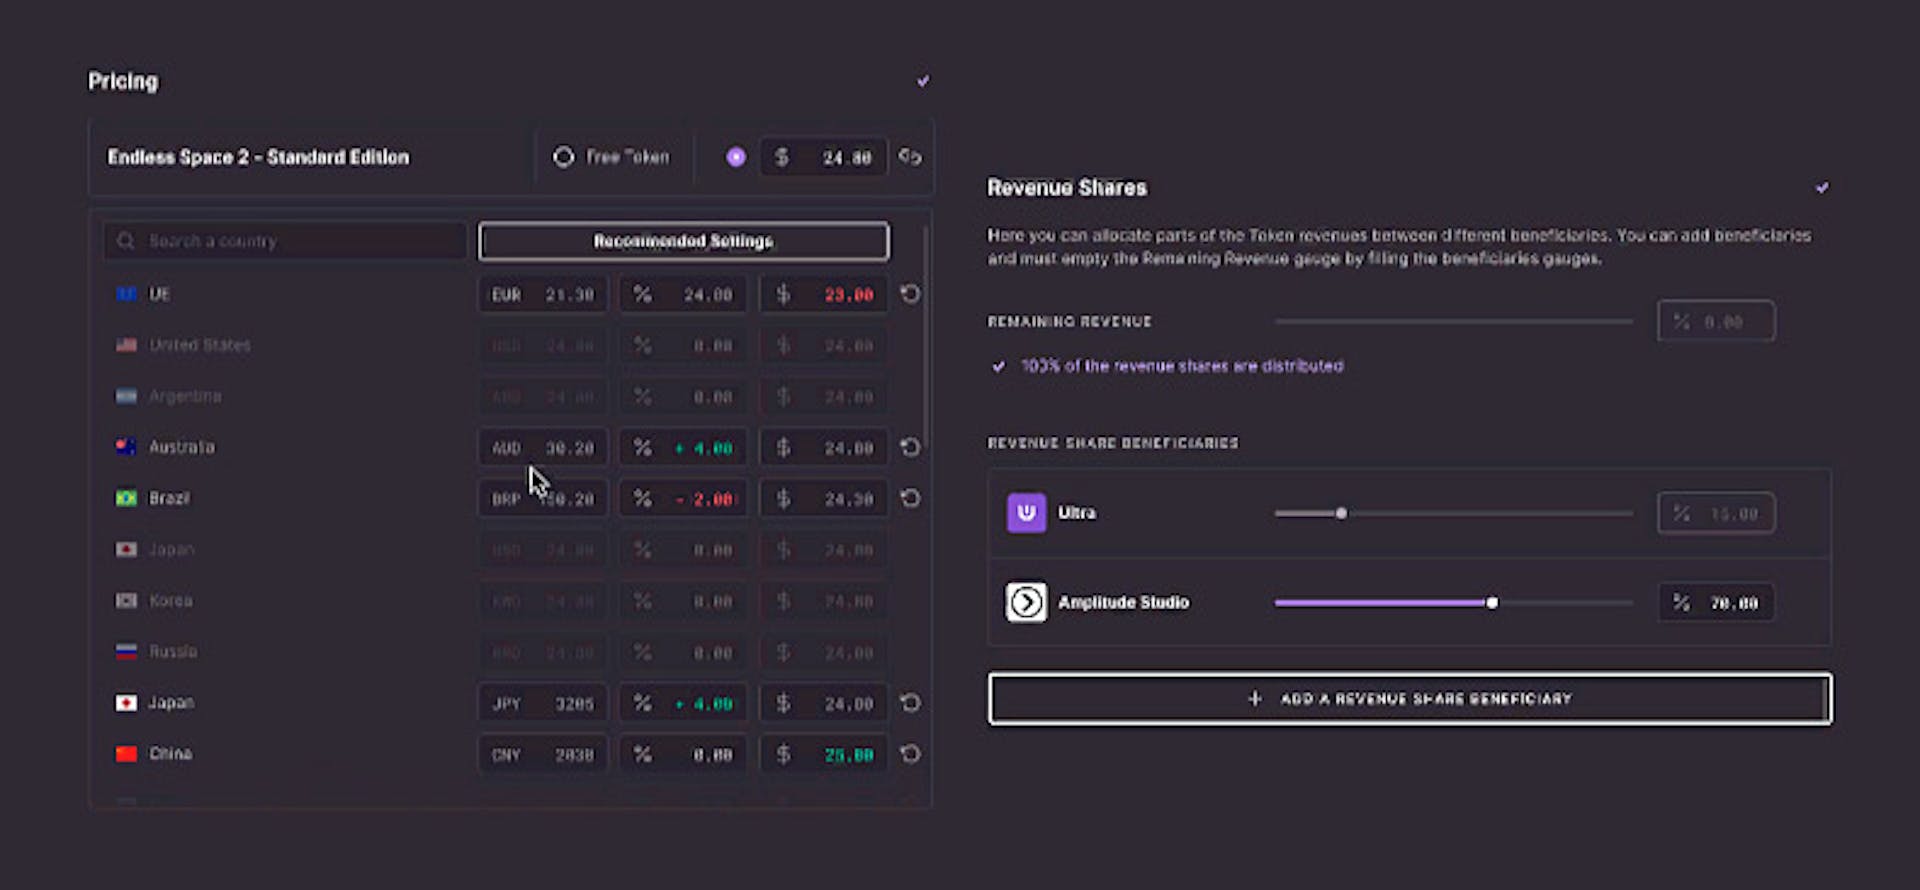Click the China flag icon
The image size is (1920, 890).
pyautogui.click(x=126, y=754)
